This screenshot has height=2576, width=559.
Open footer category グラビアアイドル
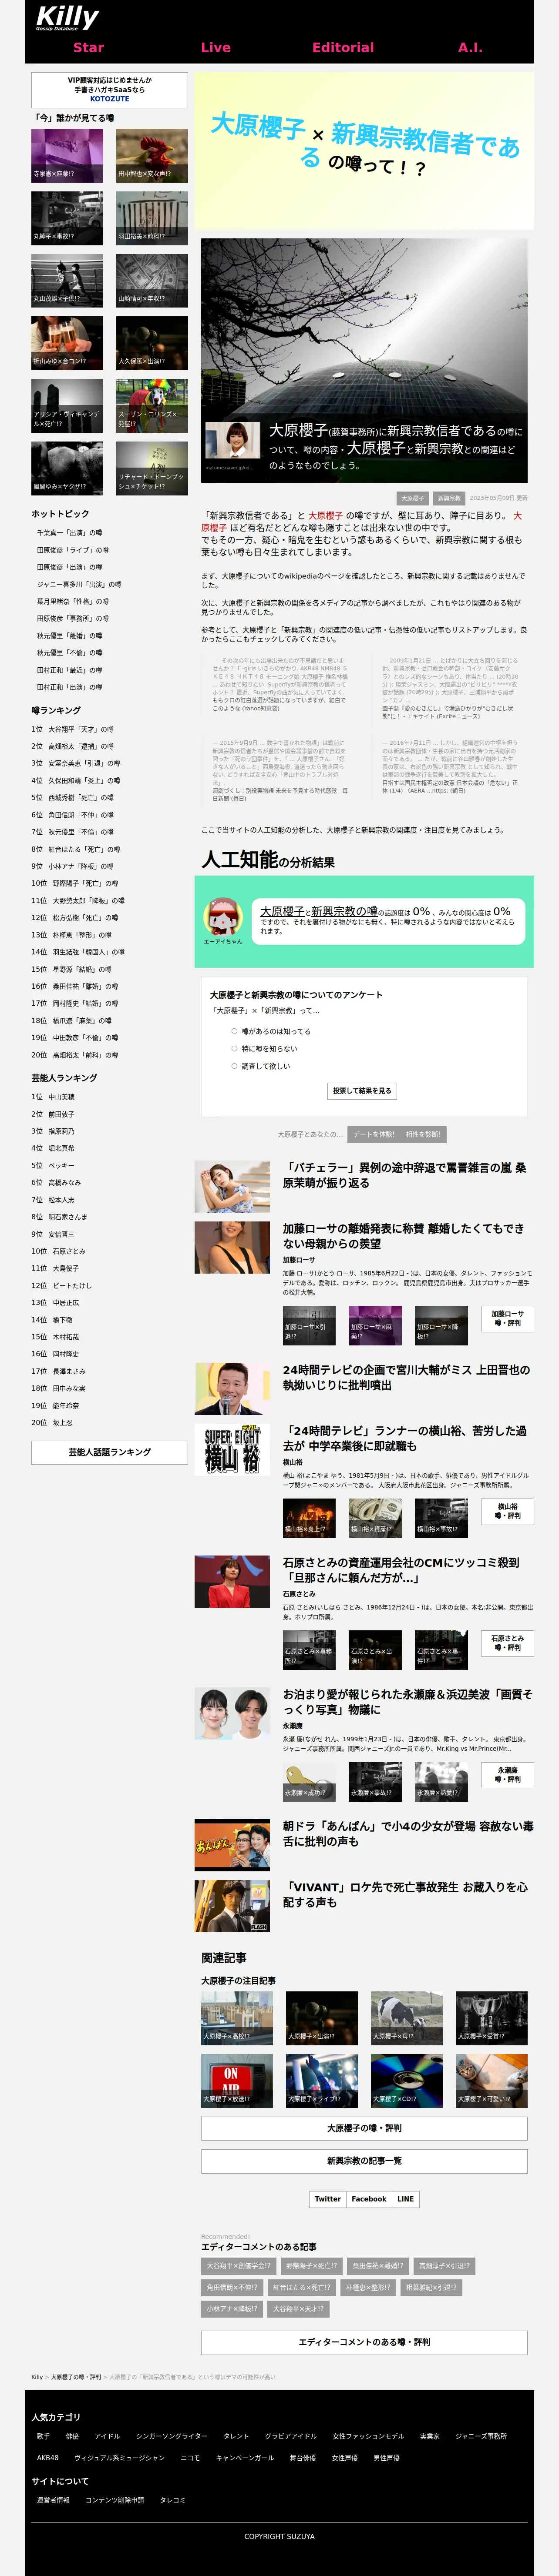click(x=291, y=2436)
